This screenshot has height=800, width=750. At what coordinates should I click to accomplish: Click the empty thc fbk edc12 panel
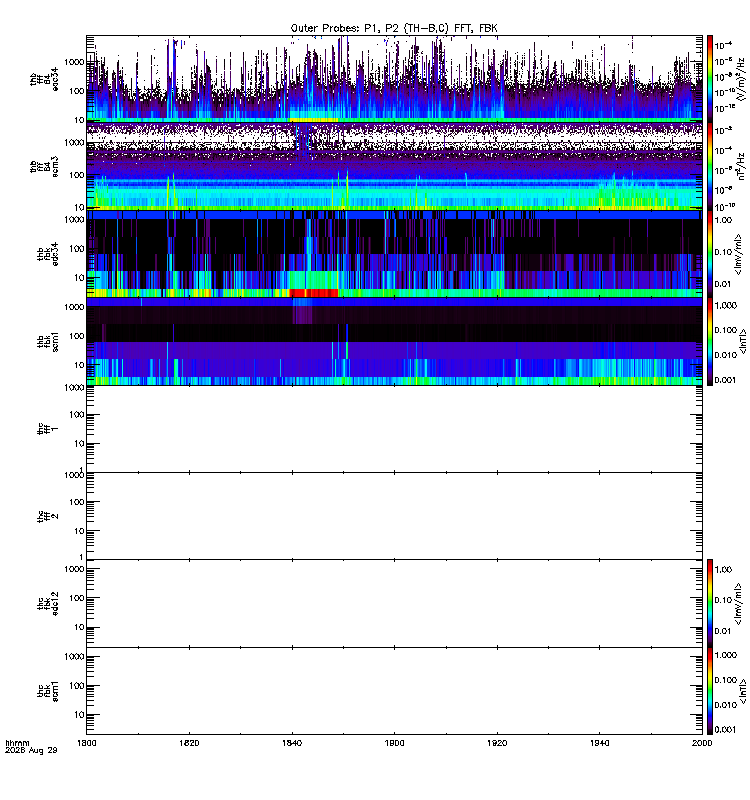tap(394, 604)
